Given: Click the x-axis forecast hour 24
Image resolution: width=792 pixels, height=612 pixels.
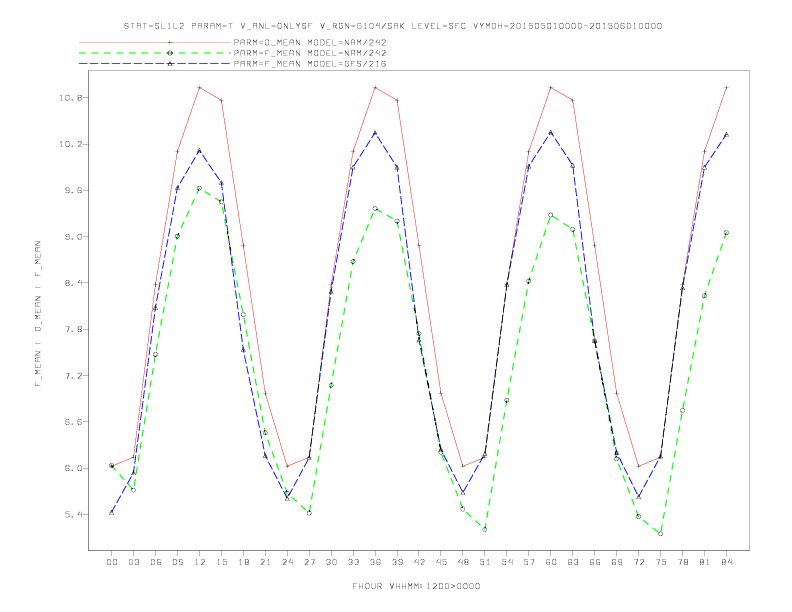Looking at the screenshot, I should coord(287,562).
